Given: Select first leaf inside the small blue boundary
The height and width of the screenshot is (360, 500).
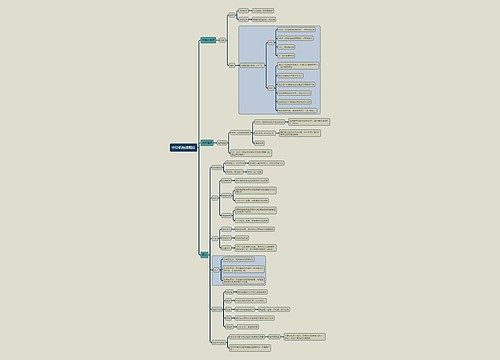Looking at the screenshot, I should (239, 259).
